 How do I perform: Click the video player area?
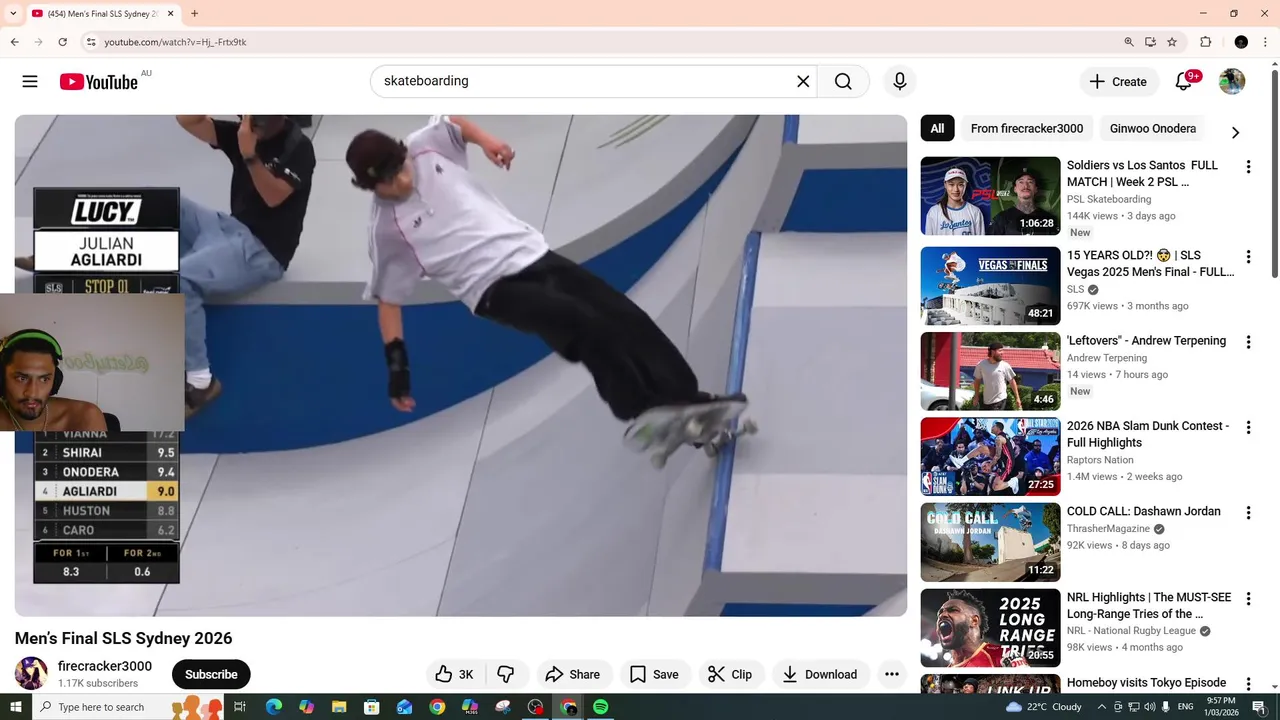(461, 366)
